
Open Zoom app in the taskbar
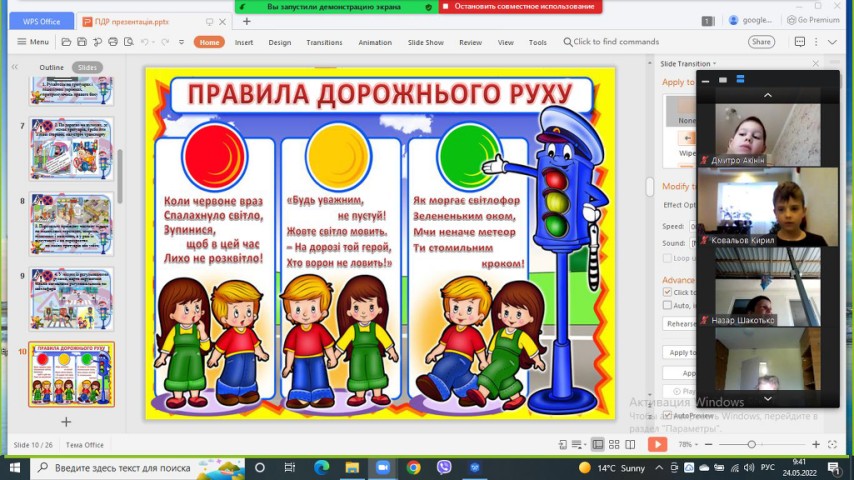tap(382, 467)
